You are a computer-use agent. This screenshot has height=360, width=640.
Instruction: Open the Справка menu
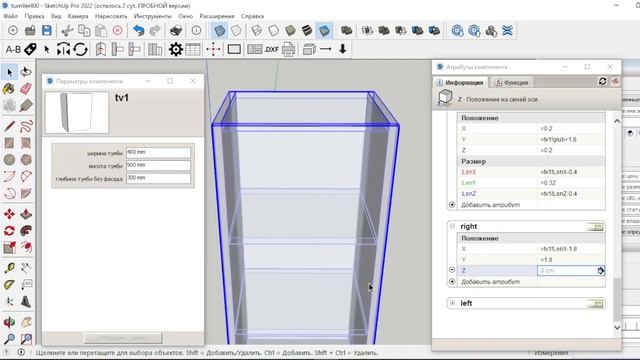pos(252,16)
